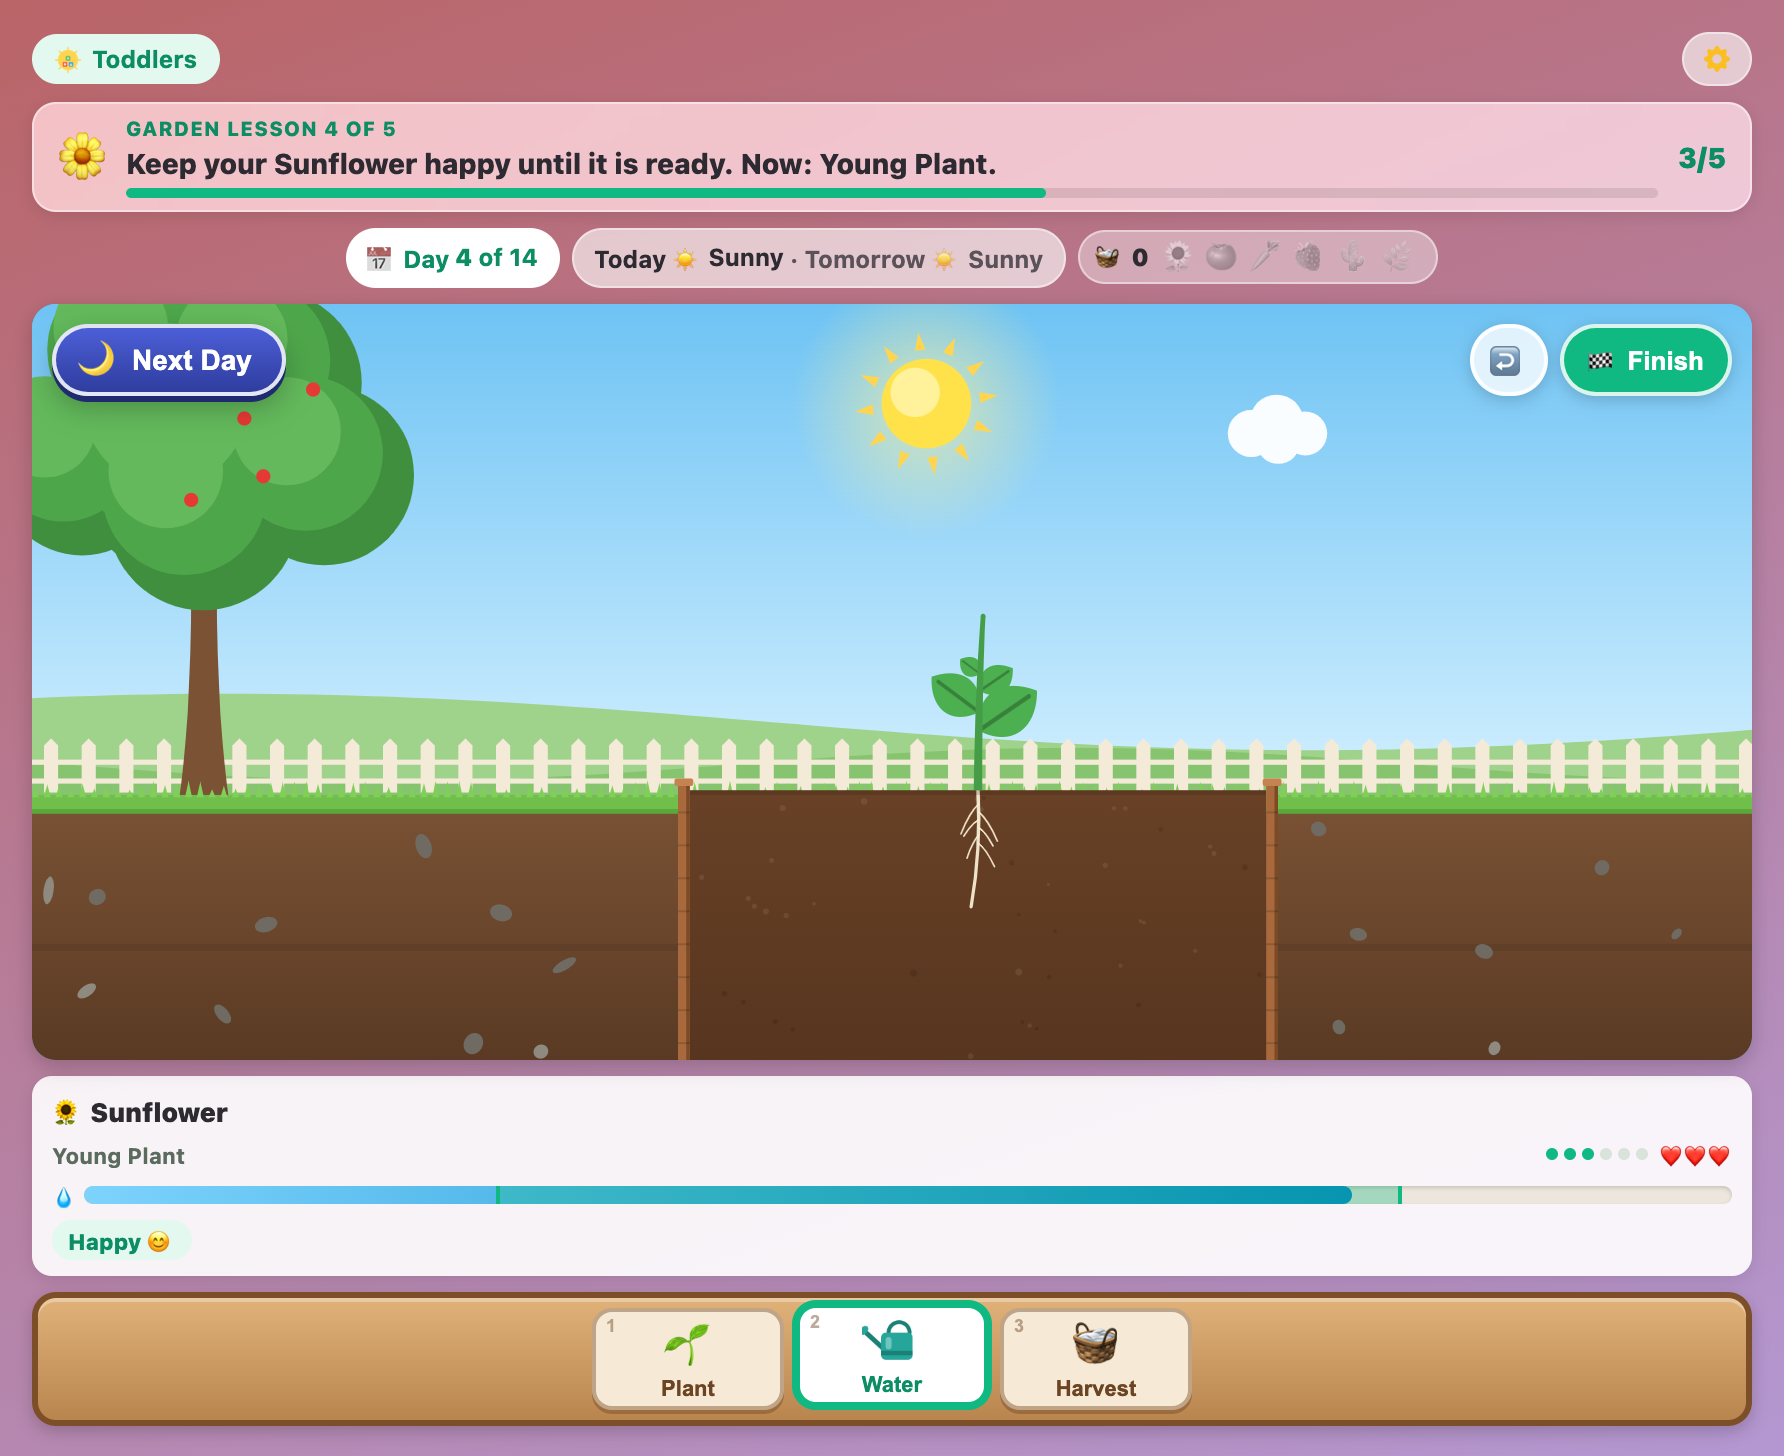Click the young sunflower plant in the garden

pos(982,702)
